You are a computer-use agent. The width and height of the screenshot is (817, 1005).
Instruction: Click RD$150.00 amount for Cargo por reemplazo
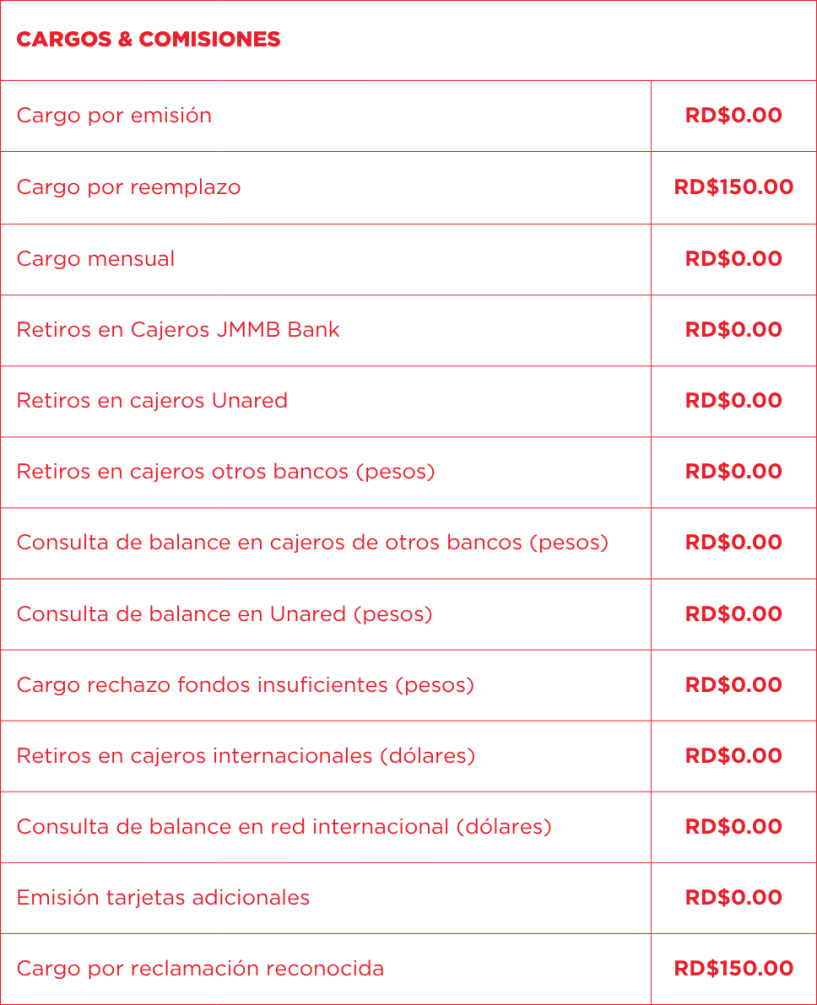coord(734,187)
